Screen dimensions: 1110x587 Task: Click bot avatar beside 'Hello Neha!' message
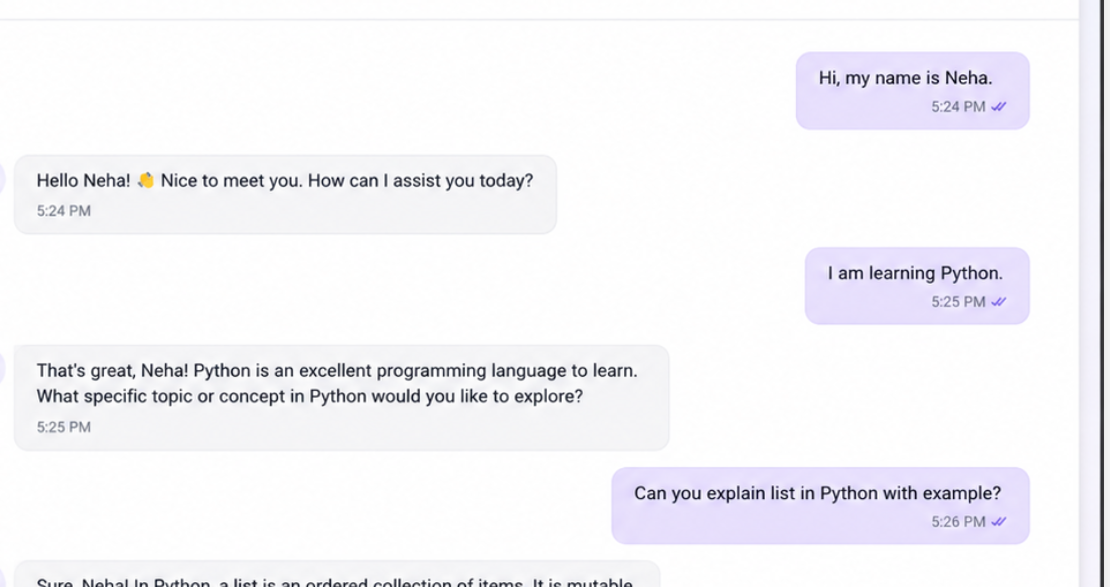click(1, 178)
